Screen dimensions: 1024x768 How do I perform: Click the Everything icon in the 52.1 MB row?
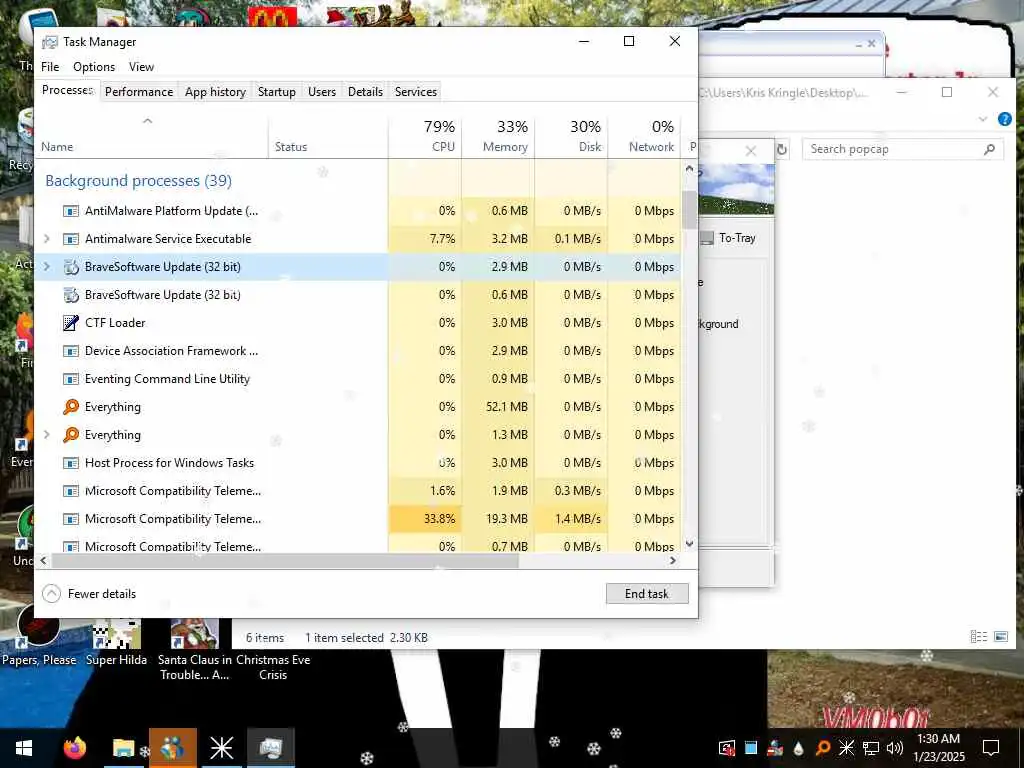71,407
